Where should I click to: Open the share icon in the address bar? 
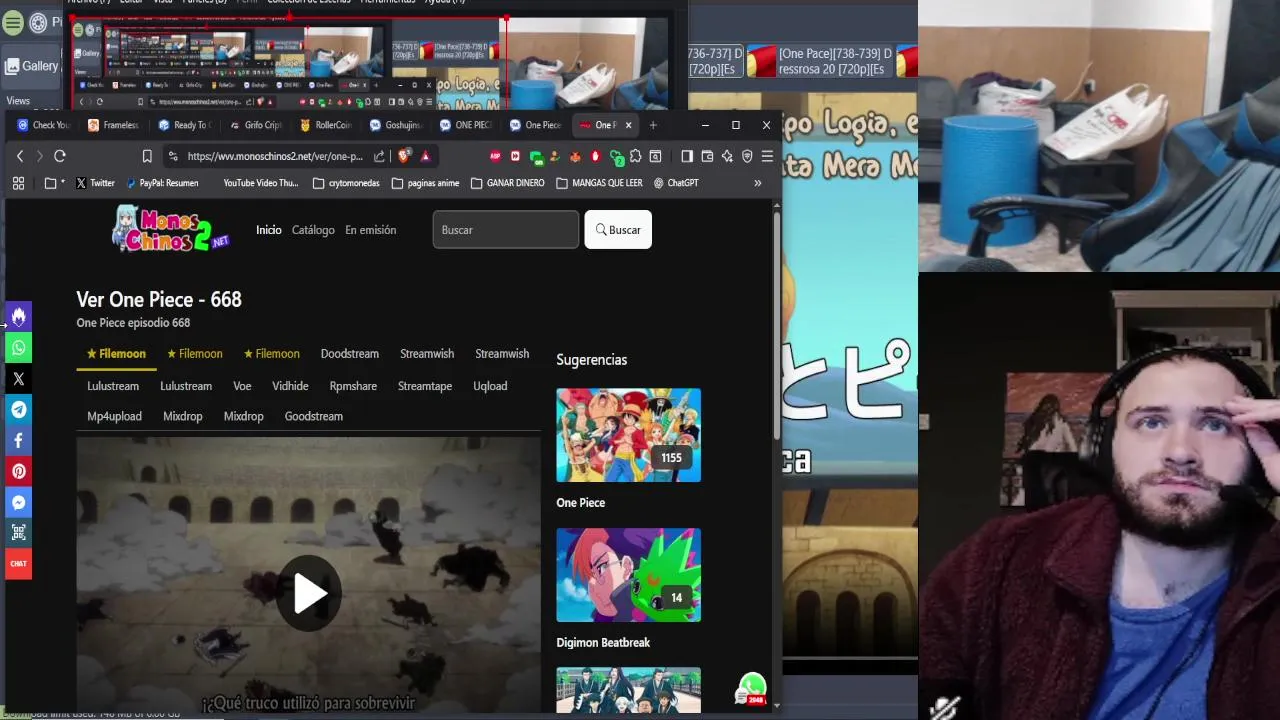379,156
